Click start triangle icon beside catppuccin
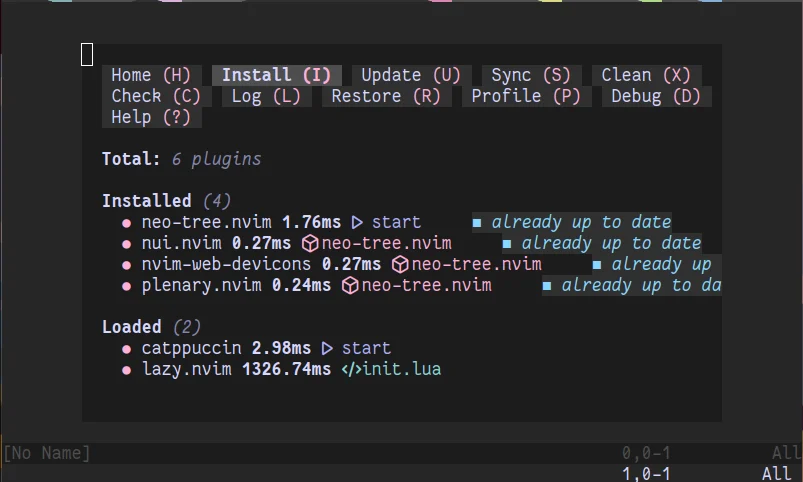The image size is (803, 482). [x=327, y=349]
